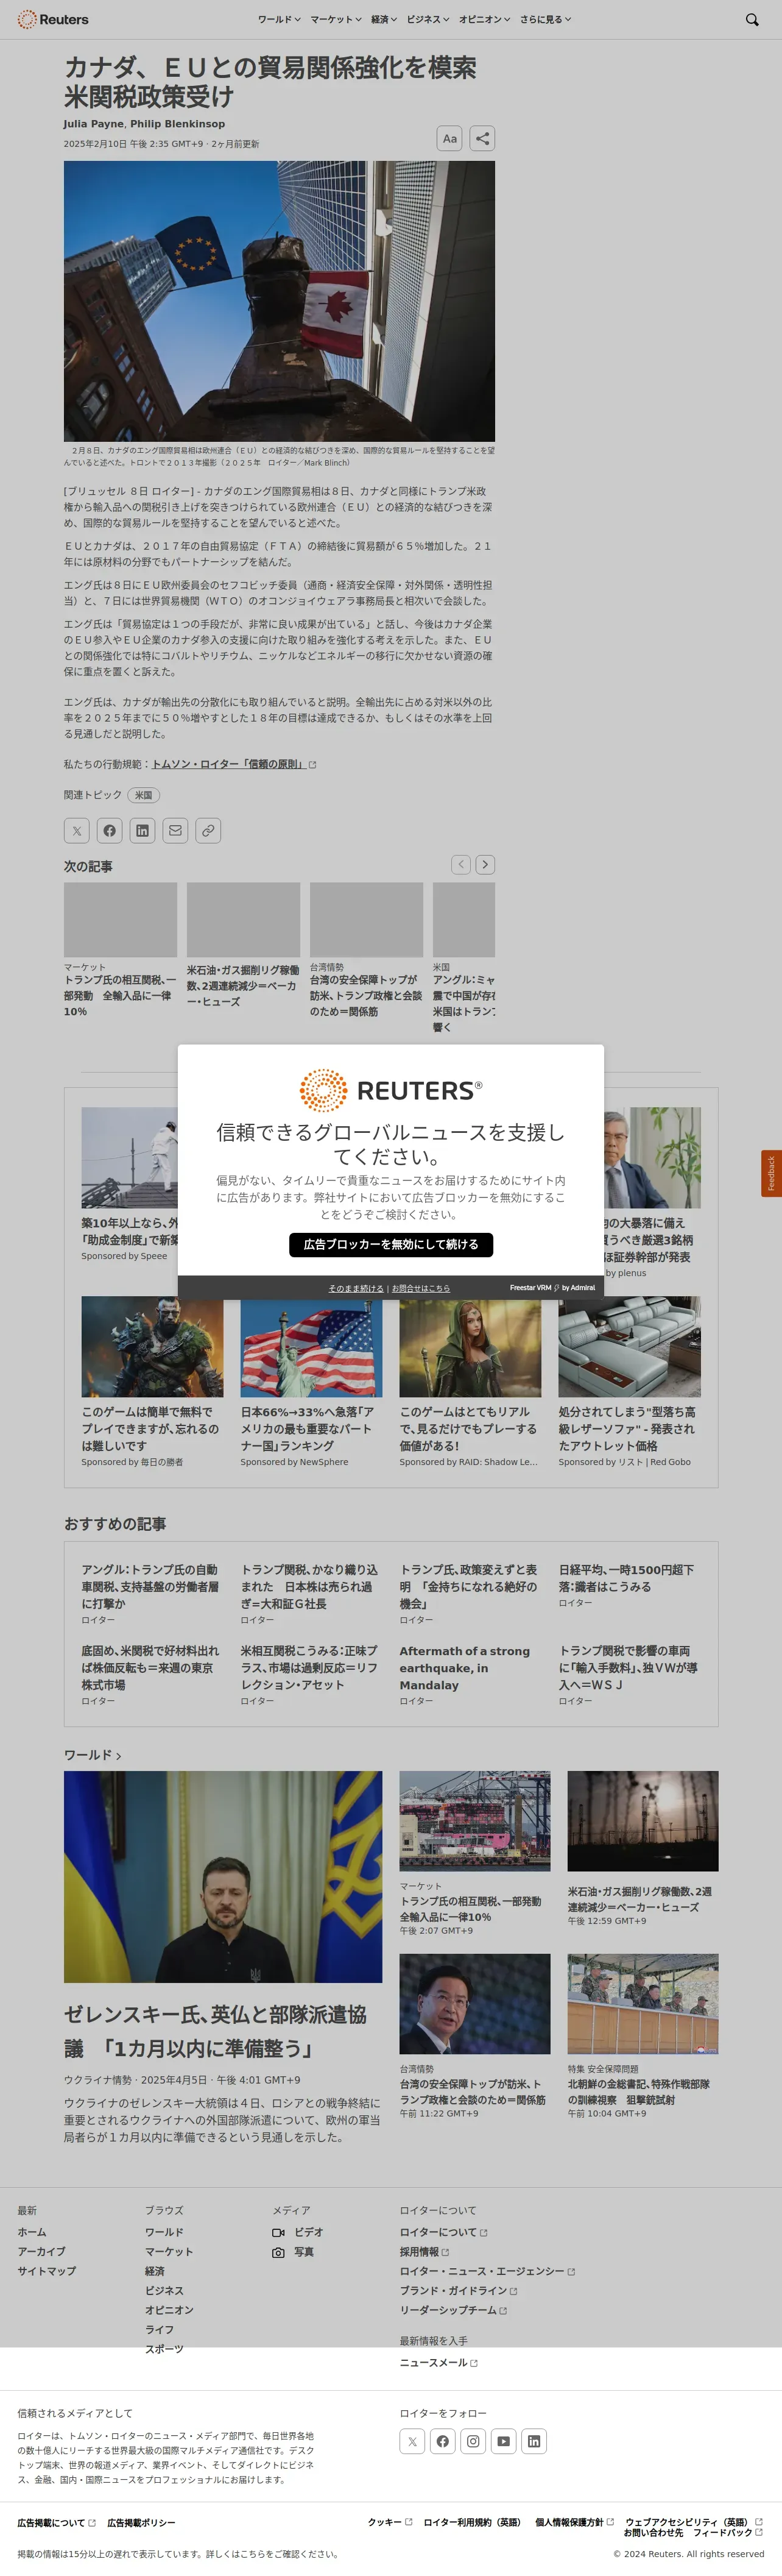Share the article on Facebook below the topics

[110, 830]
